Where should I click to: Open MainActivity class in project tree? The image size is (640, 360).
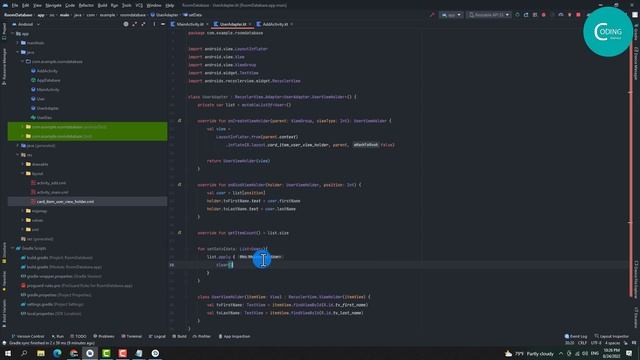click(45, 89)
